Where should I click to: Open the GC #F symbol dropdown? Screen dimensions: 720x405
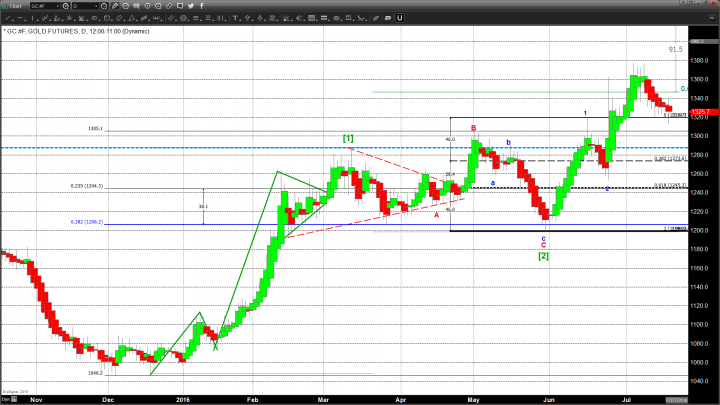(58, 7)
